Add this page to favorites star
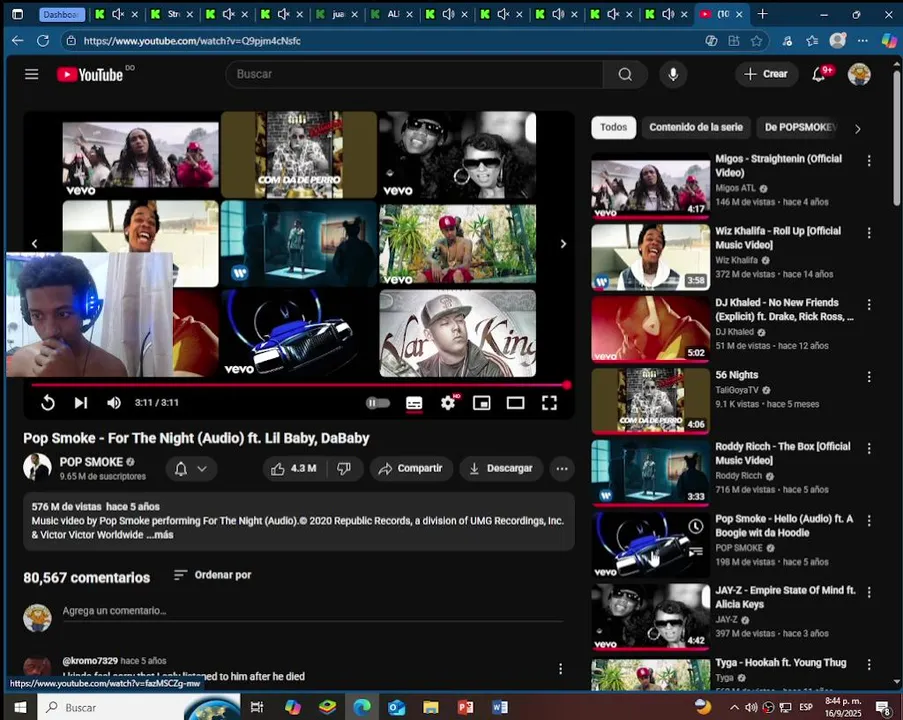The height and width of the screenshot is (720, 903). (x=756, y=41)
